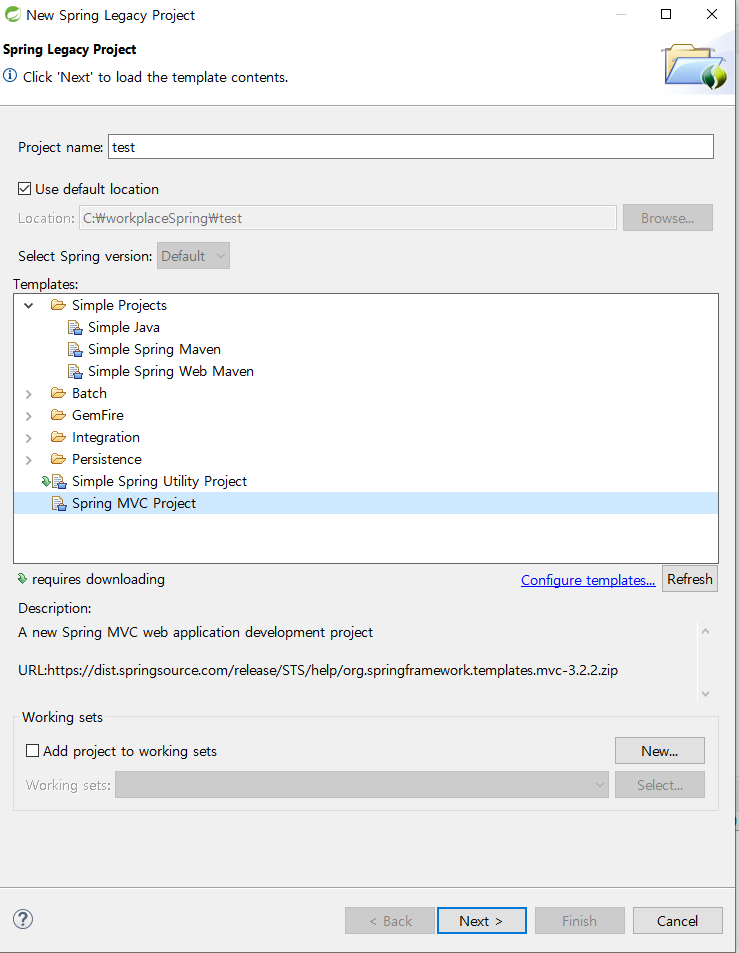Click the Simple Java template icon
The width and height of the screenshot is (739, 953).
(75, 328)
